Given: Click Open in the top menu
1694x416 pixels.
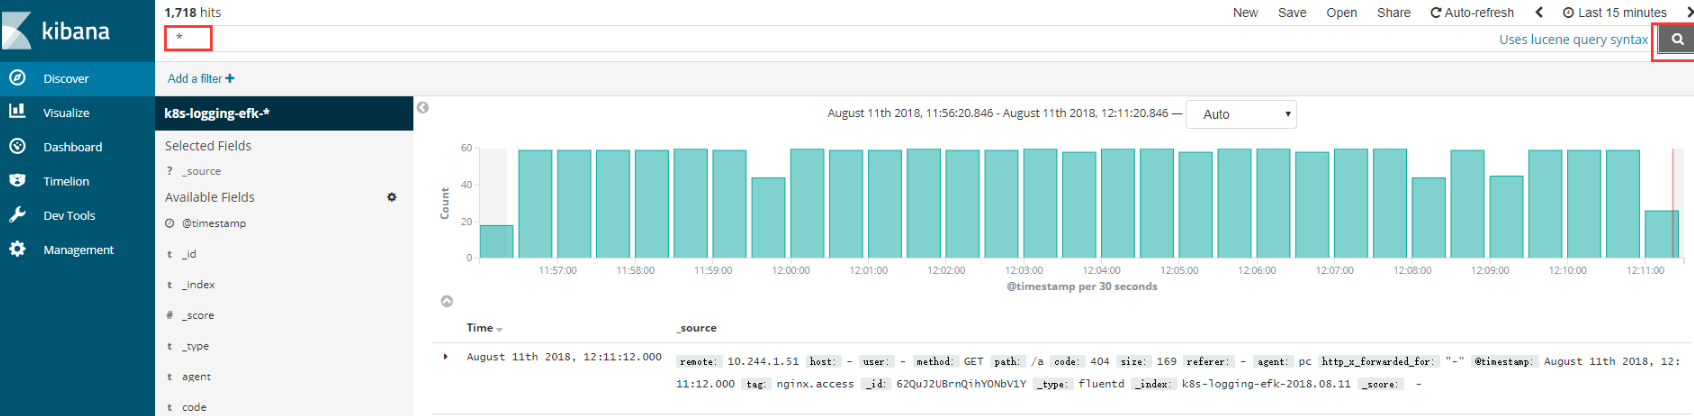Looking at the screenshot, I should tap(1341, 12).
